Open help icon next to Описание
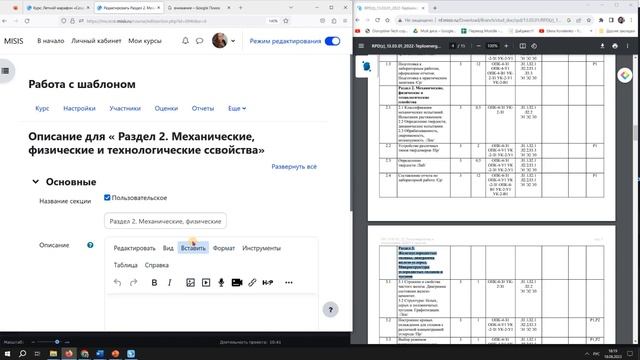 tap(90, 245)
